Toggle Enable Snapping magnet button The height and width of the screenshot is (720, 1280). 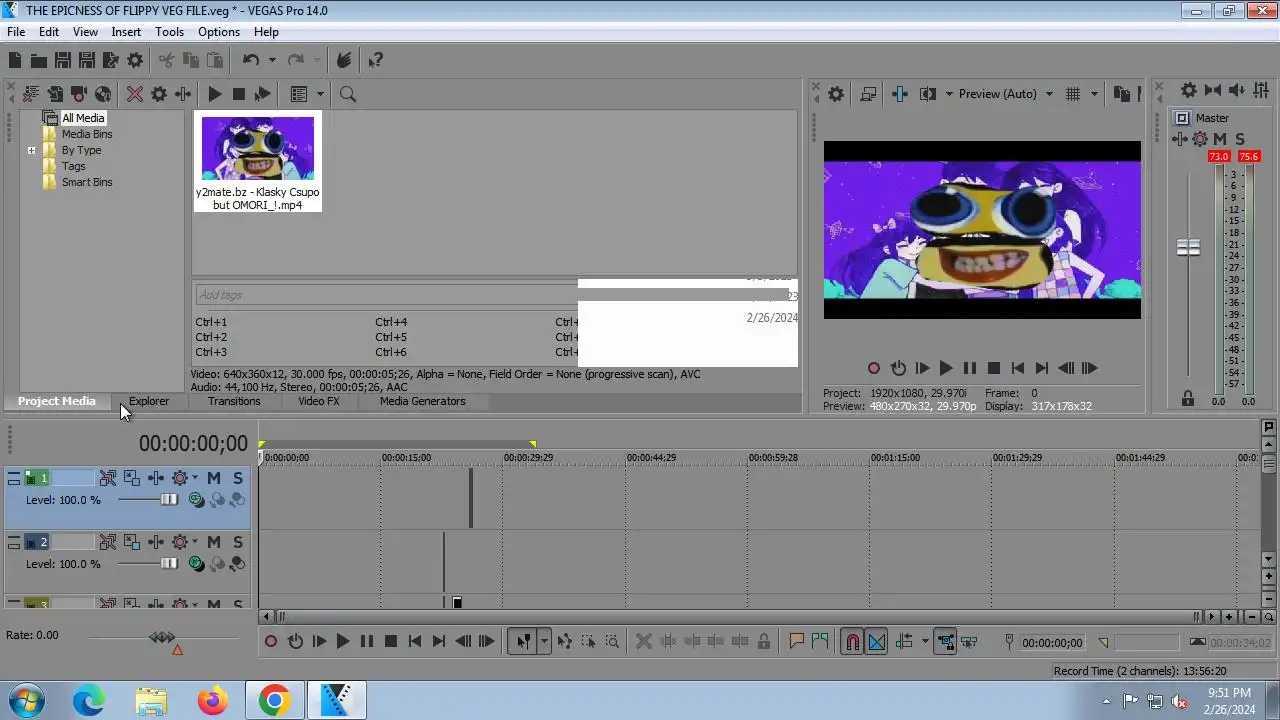pyautogui.click(x=852, y=642)
